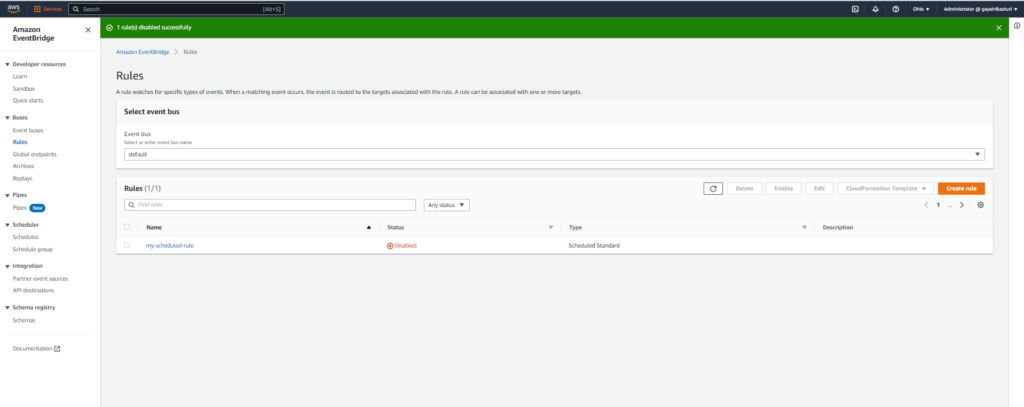Open the notifications bell

[875, 9]
